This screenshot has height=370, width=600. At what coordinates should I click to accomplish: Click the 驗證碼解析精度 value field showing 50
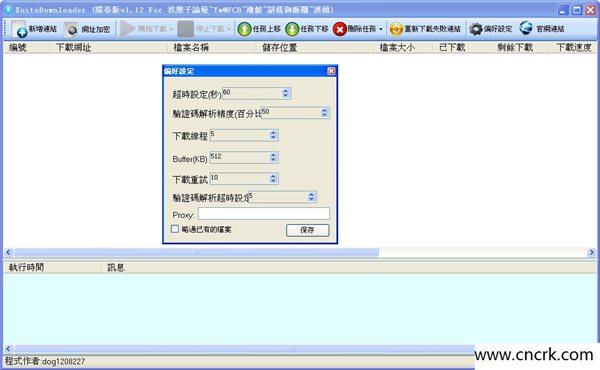[x=290, y=112]
